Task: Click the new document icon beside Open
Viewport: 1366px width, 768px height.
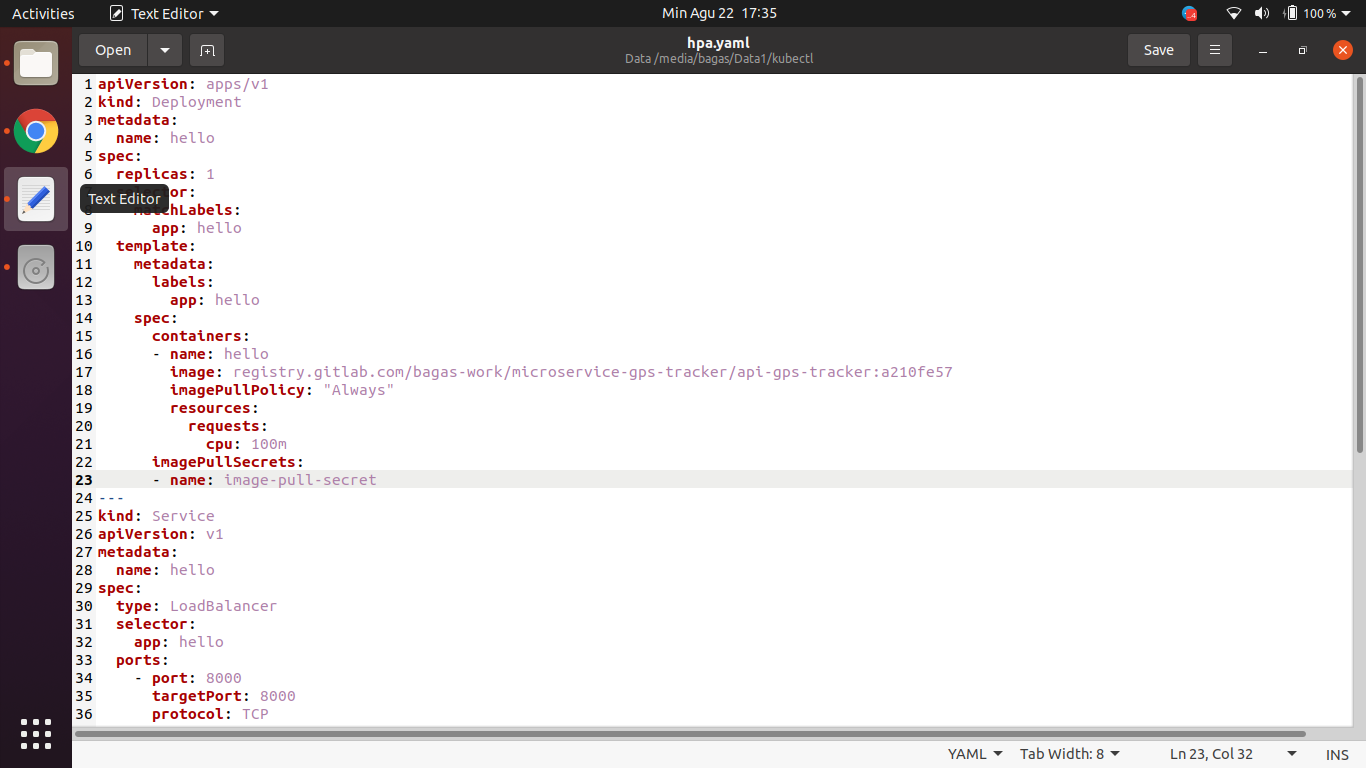Action: 207,50
